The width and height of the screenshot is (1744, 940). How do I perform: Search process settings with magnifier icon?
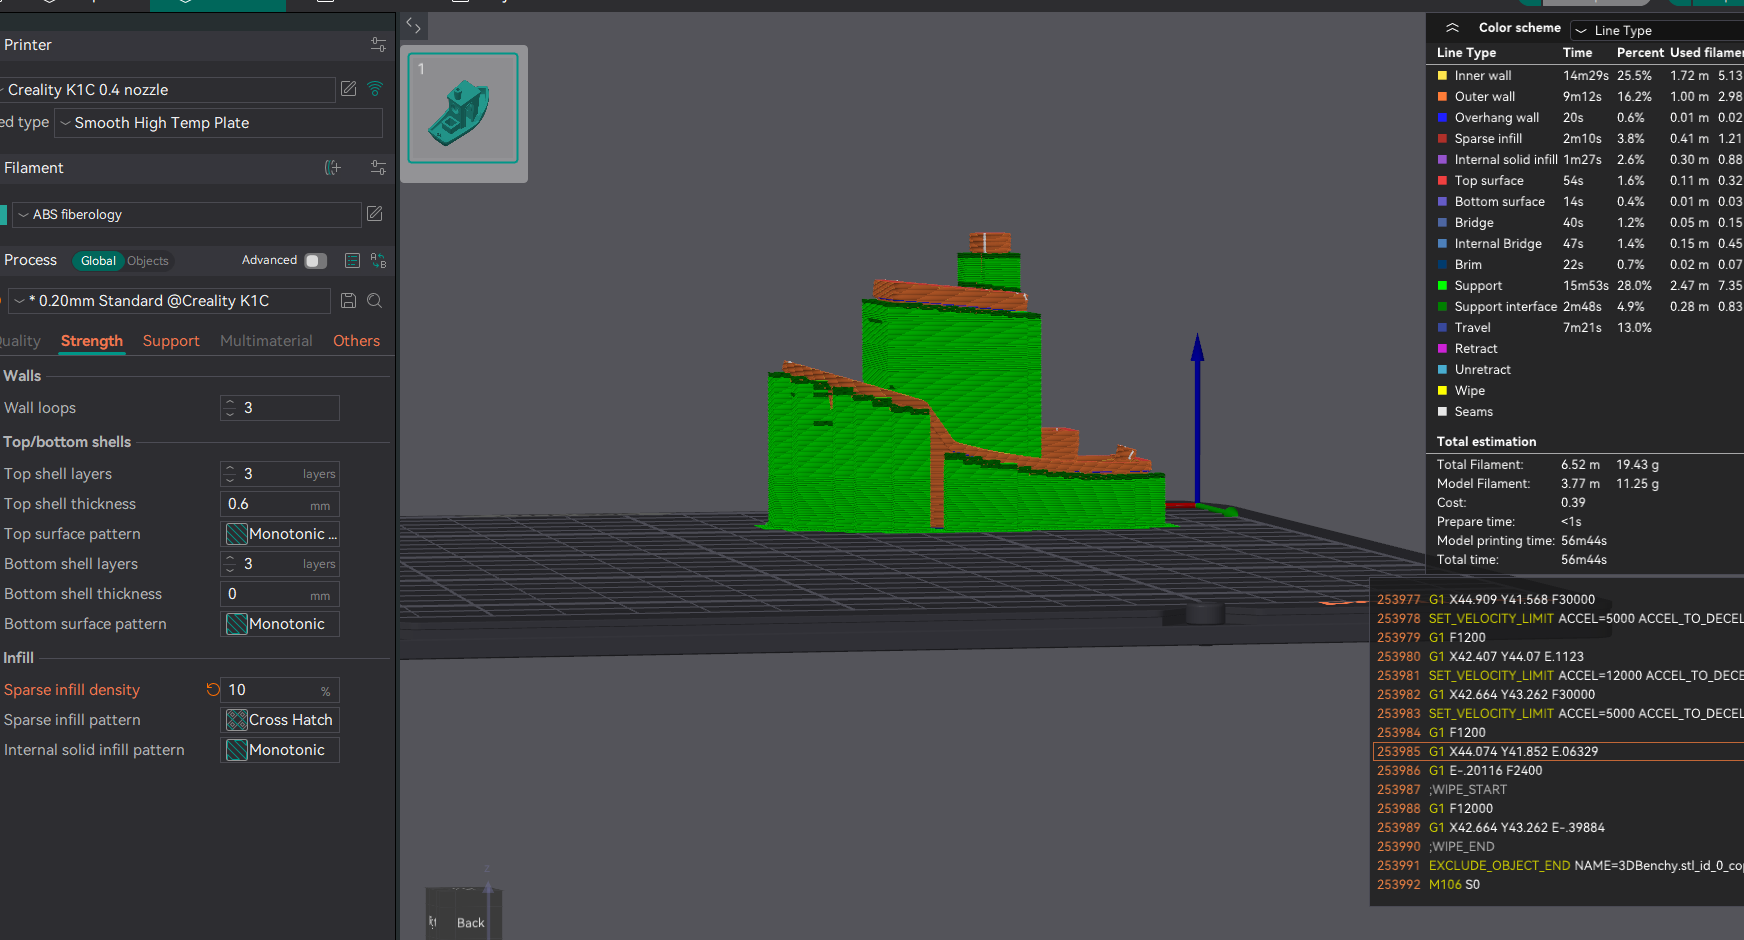tap(375, 301)
